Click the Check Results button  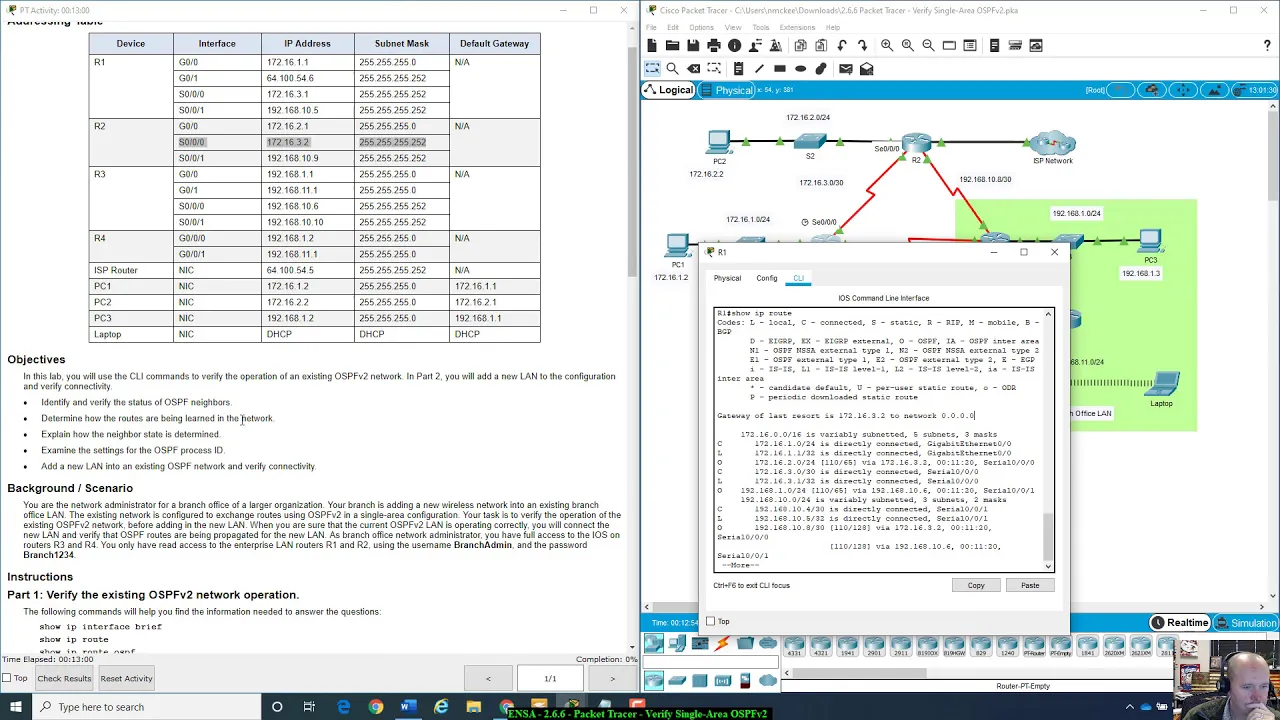tap(64, 678)
